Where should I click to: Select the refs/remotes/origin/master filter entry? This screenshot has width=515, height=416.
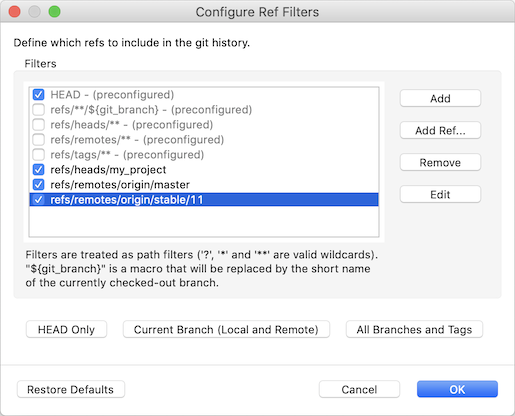pyautogui.click(x=204, y=185)
